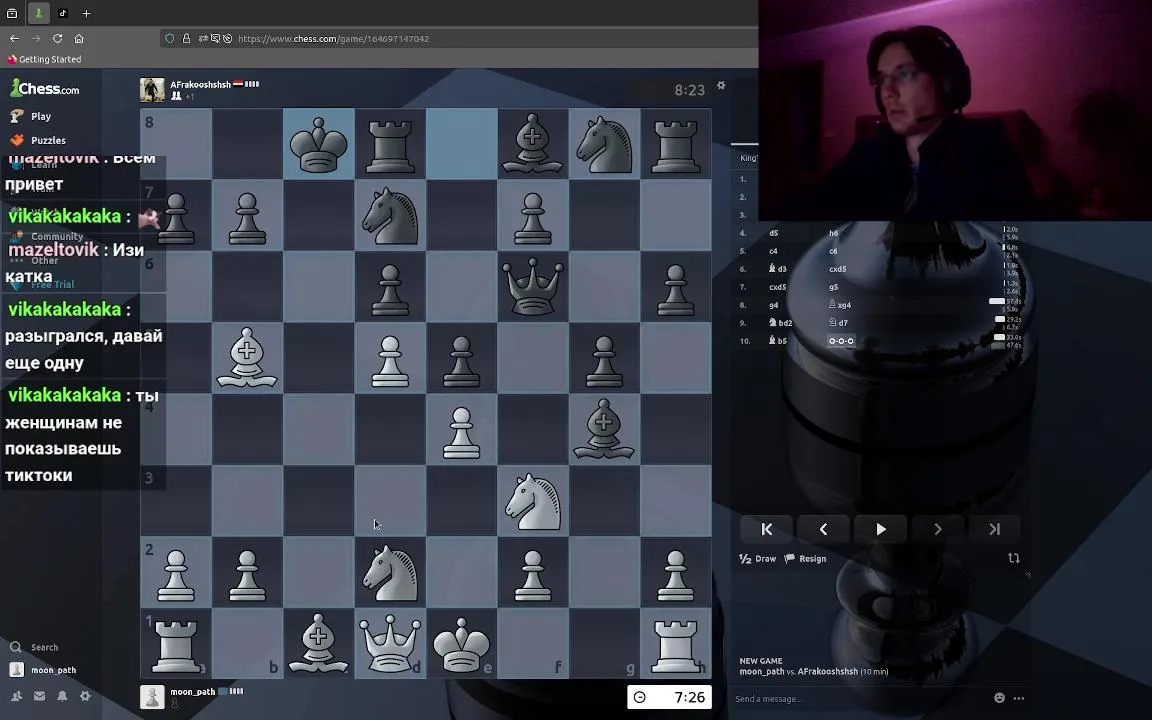Reload the page in browser
1152x720 pixels.
[57, 38]
